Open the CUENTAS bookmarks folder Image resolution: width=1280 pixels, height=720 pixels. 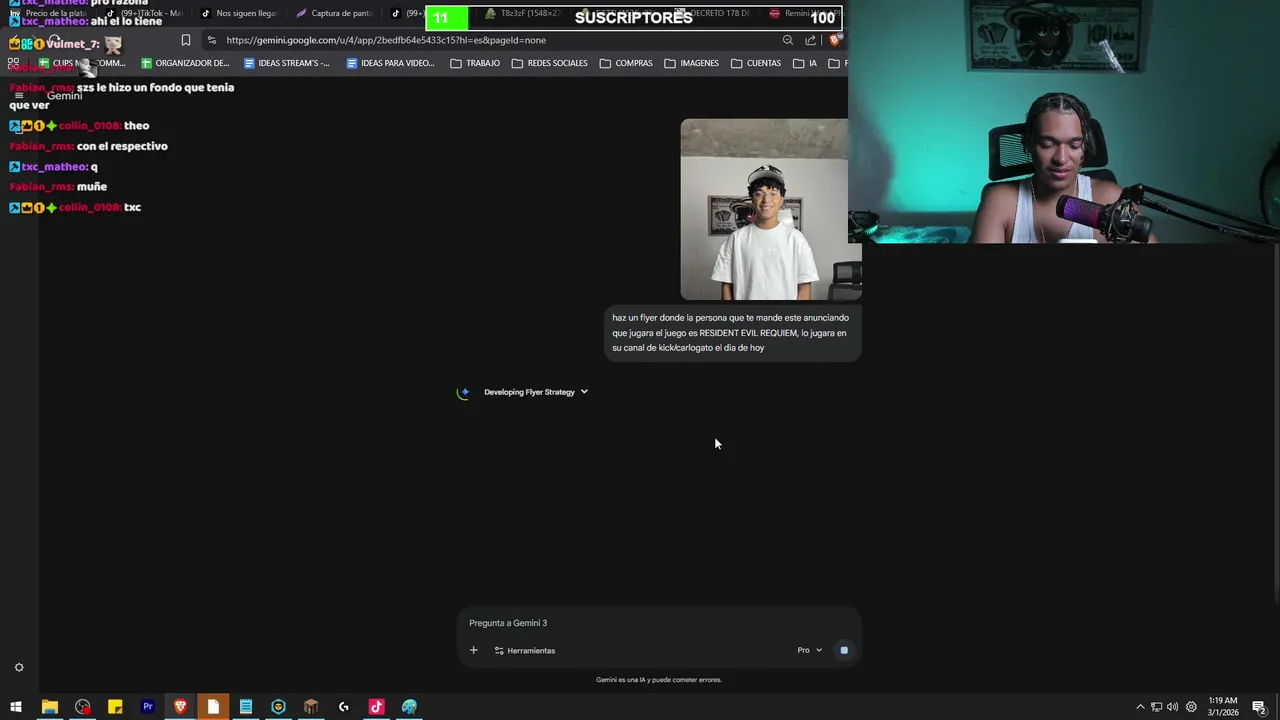pyautogui.click(x=756, y=63)
